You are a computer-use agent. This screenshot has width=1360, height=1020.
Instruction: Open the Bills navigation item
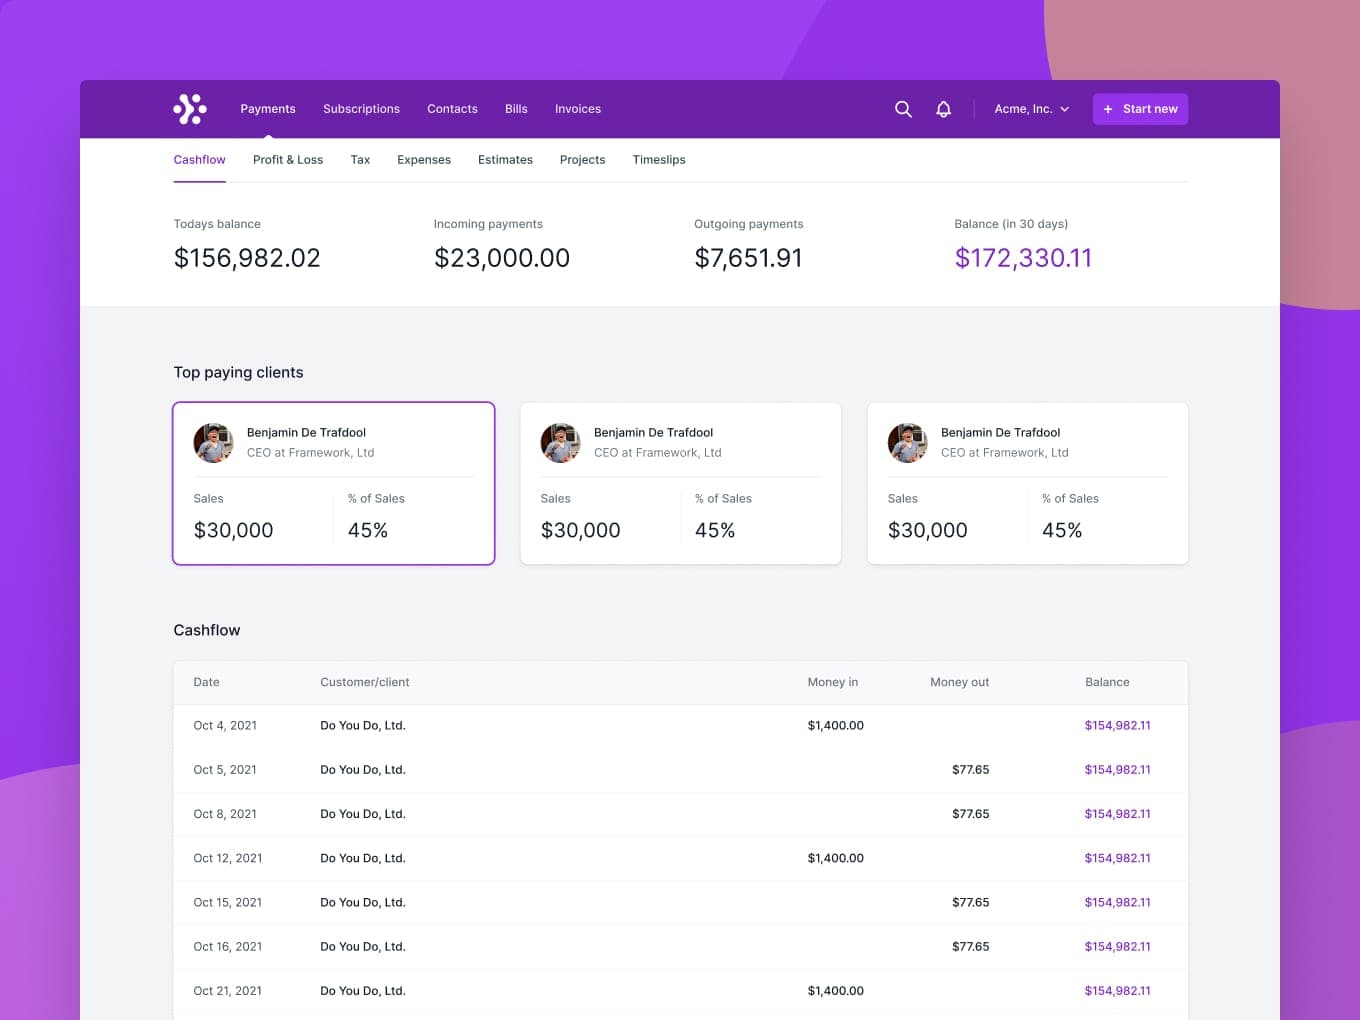click(x=516, y=109)
